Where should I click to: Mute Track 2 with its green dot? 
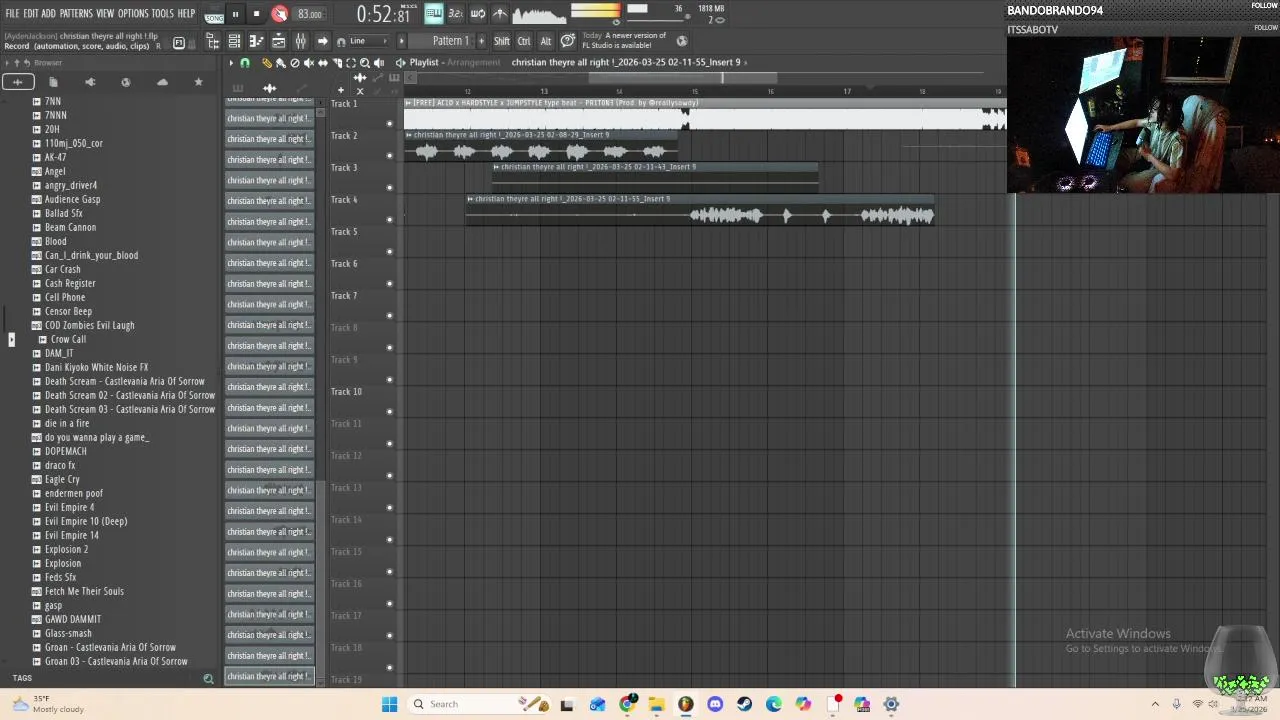389,156
